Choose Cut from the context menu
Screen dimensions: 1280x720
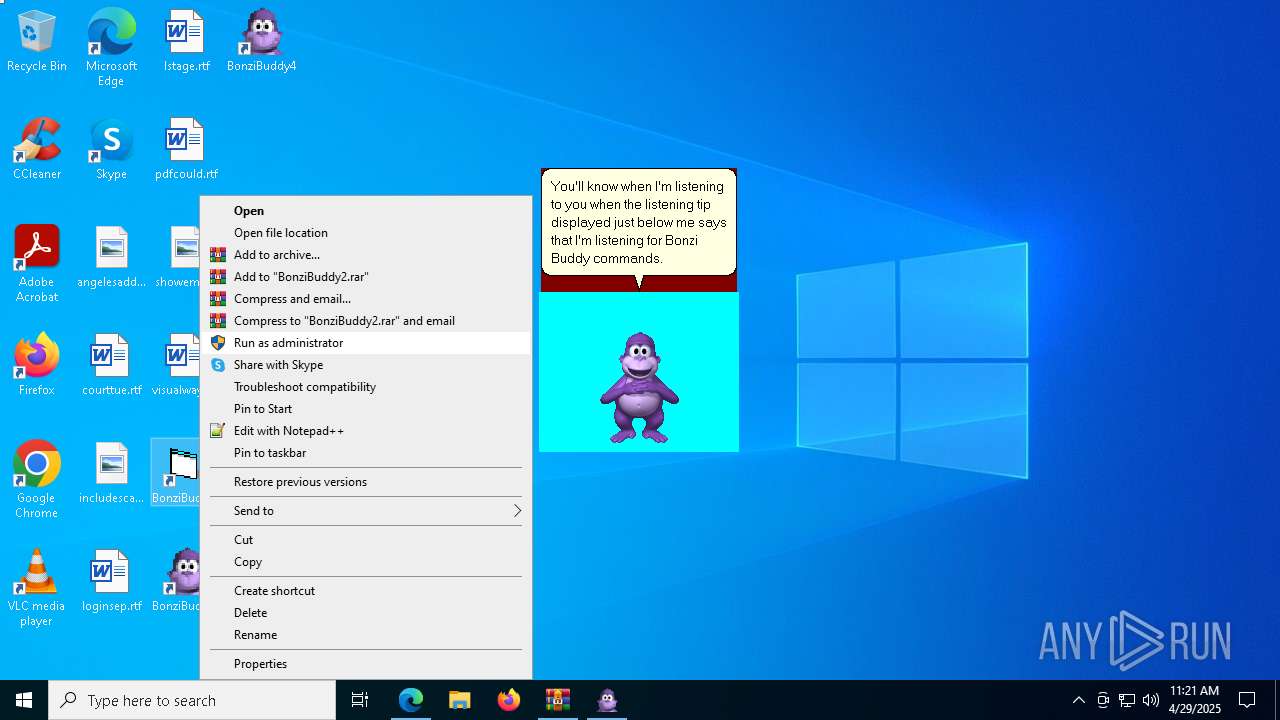click(x=366, y=540)
